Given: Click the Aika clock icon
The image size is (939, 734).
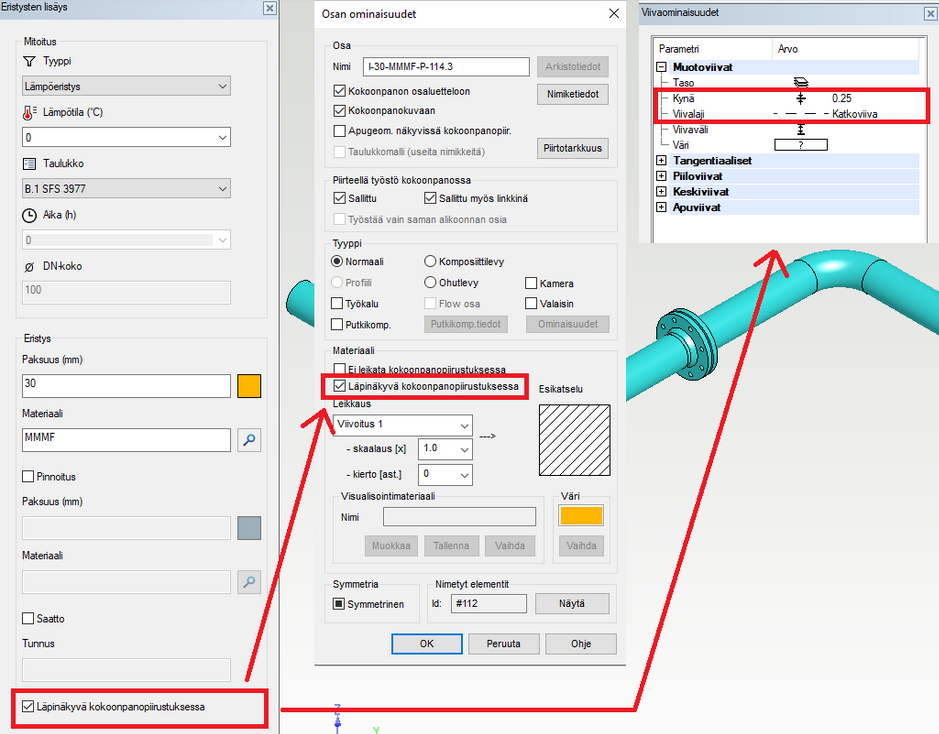Looking at the screenshot, I should coord(29,215).
